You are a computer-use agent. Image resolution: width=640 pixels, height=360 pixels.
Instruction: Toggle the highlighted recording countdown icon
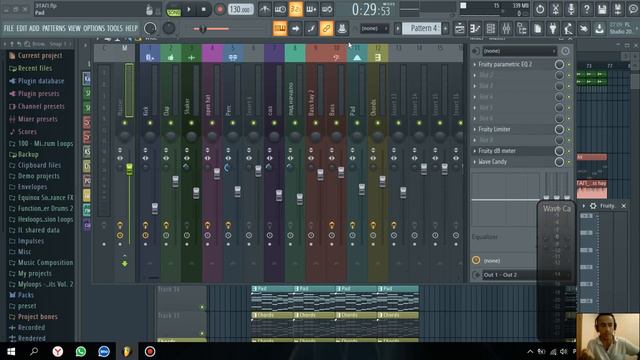296,9
